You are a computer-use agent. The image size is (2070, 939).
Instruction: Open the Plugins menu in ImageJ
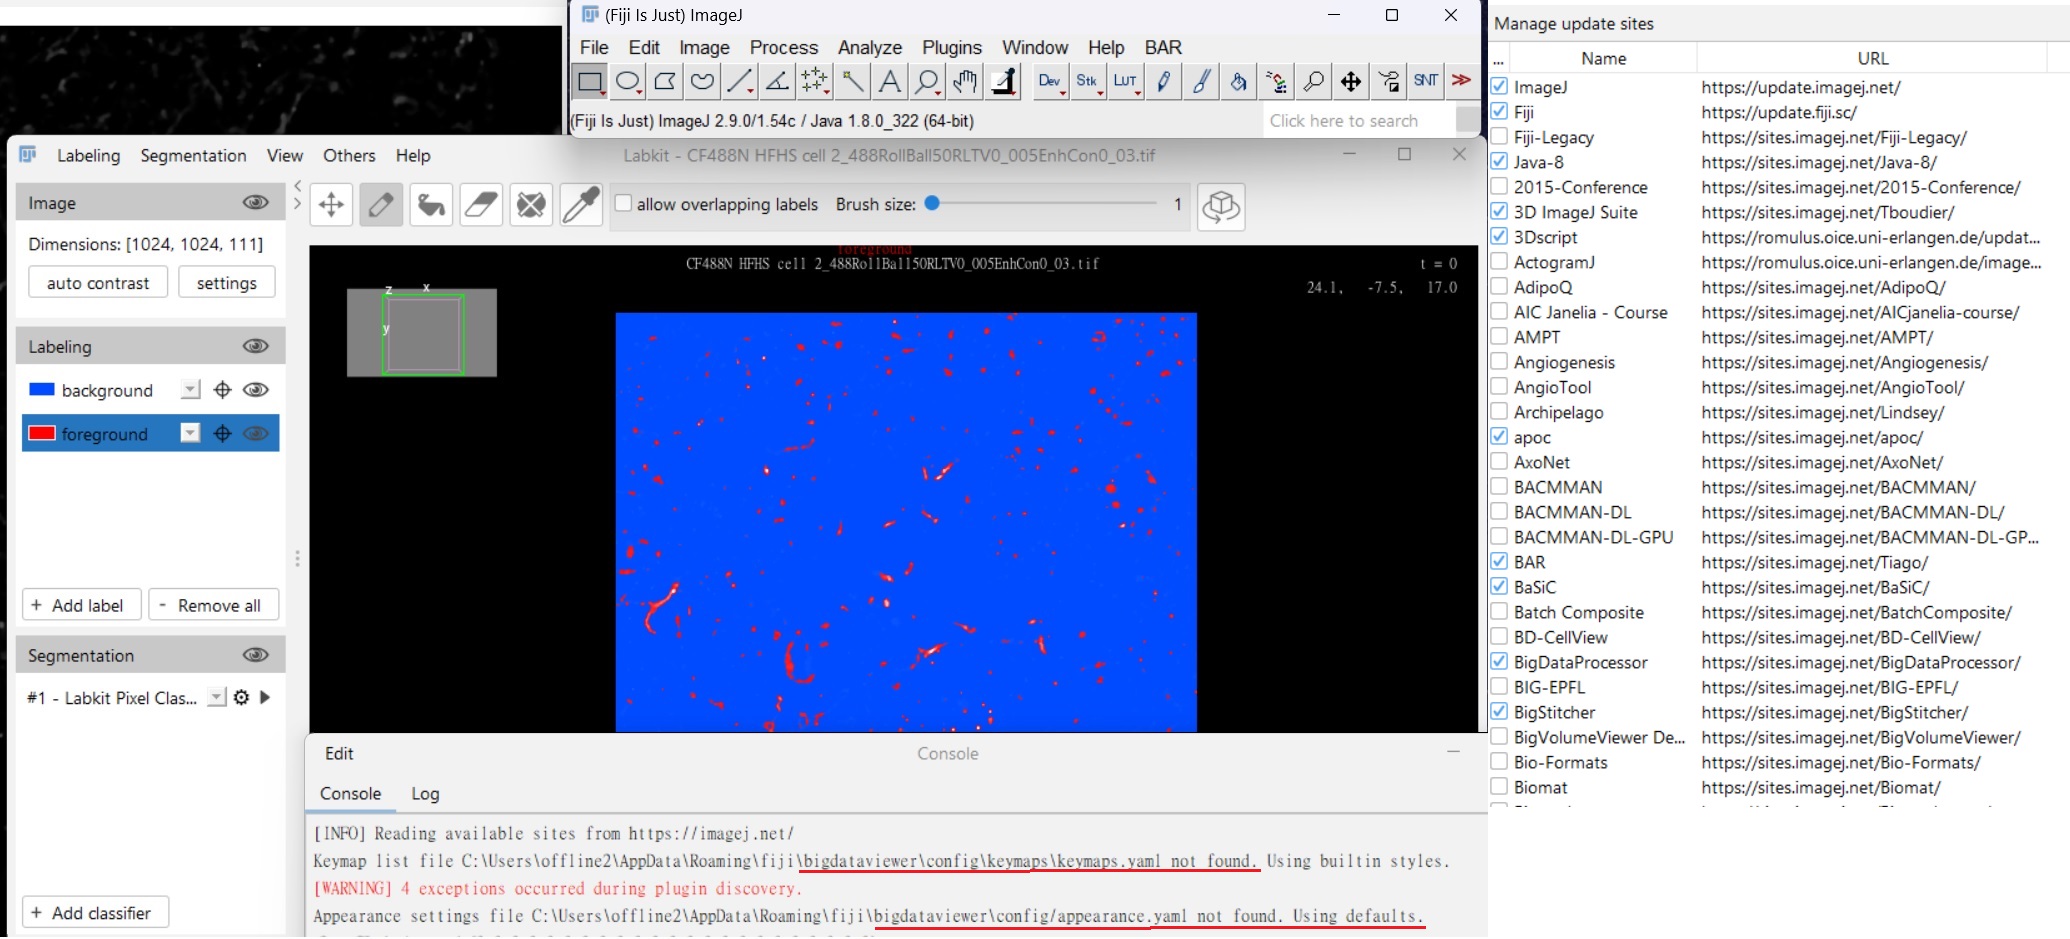point(951,47)
